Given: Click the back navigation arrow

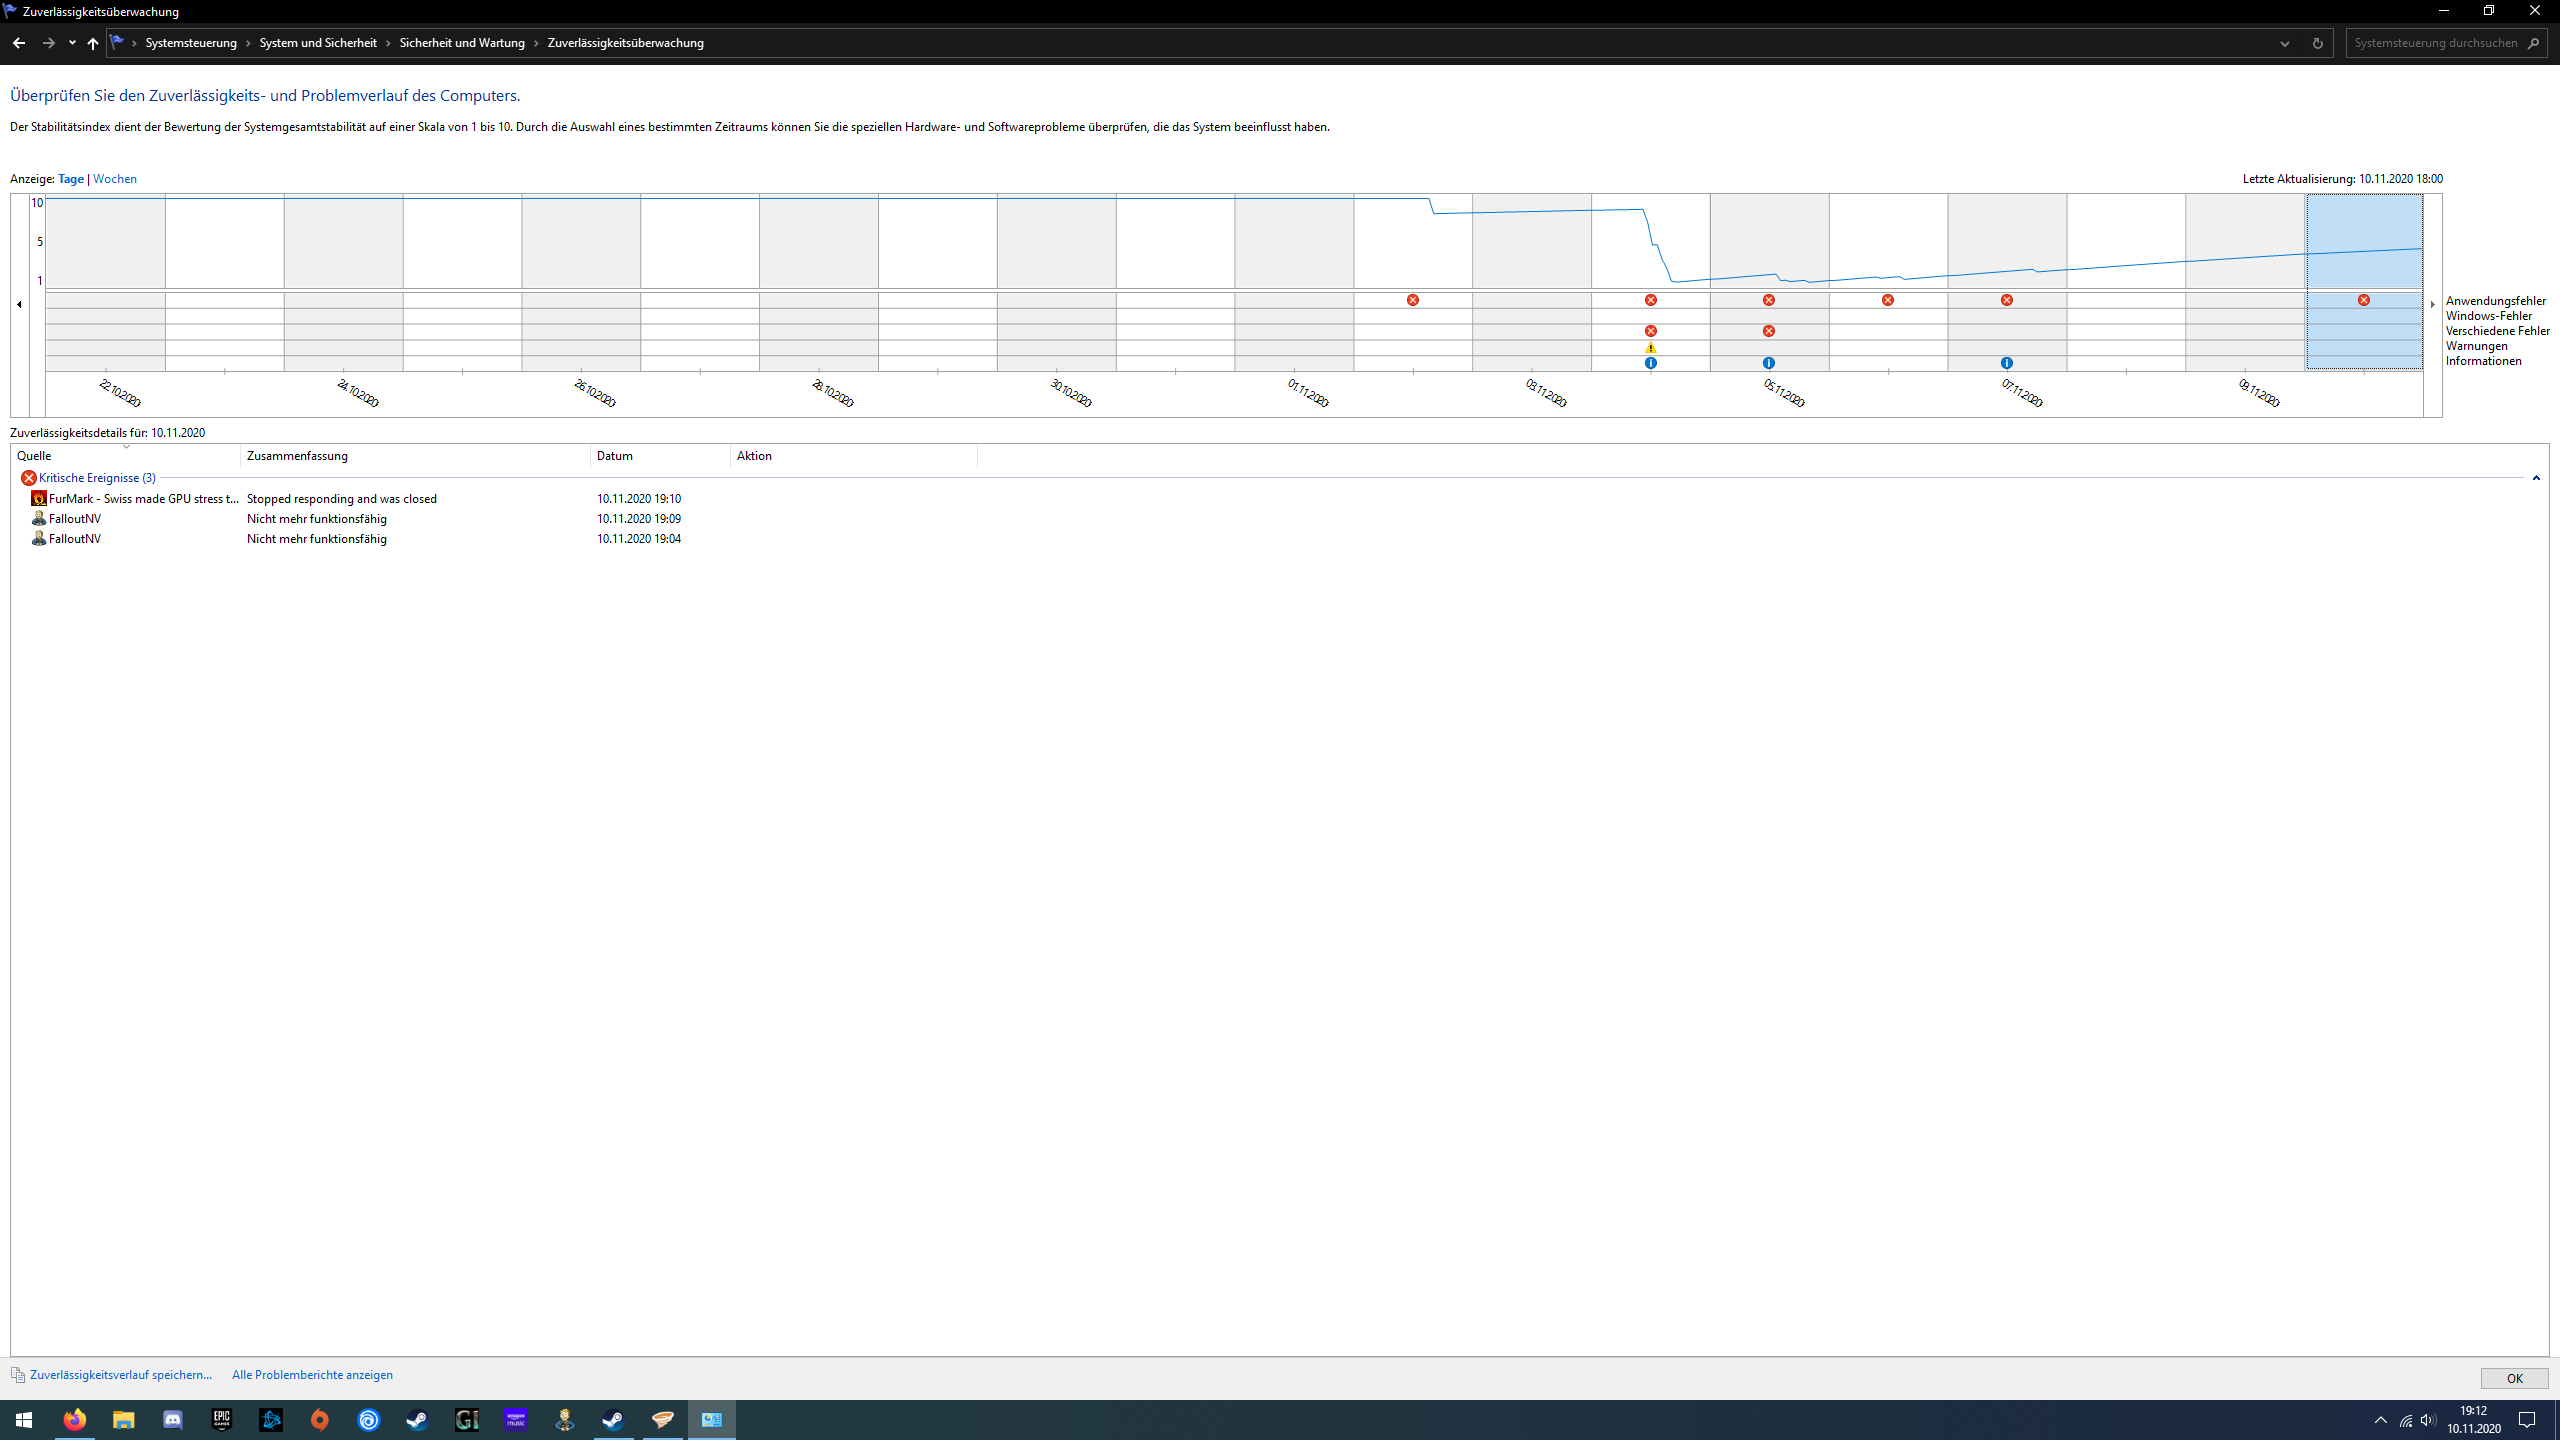Looking at the screenshot, I should [19, 43].
